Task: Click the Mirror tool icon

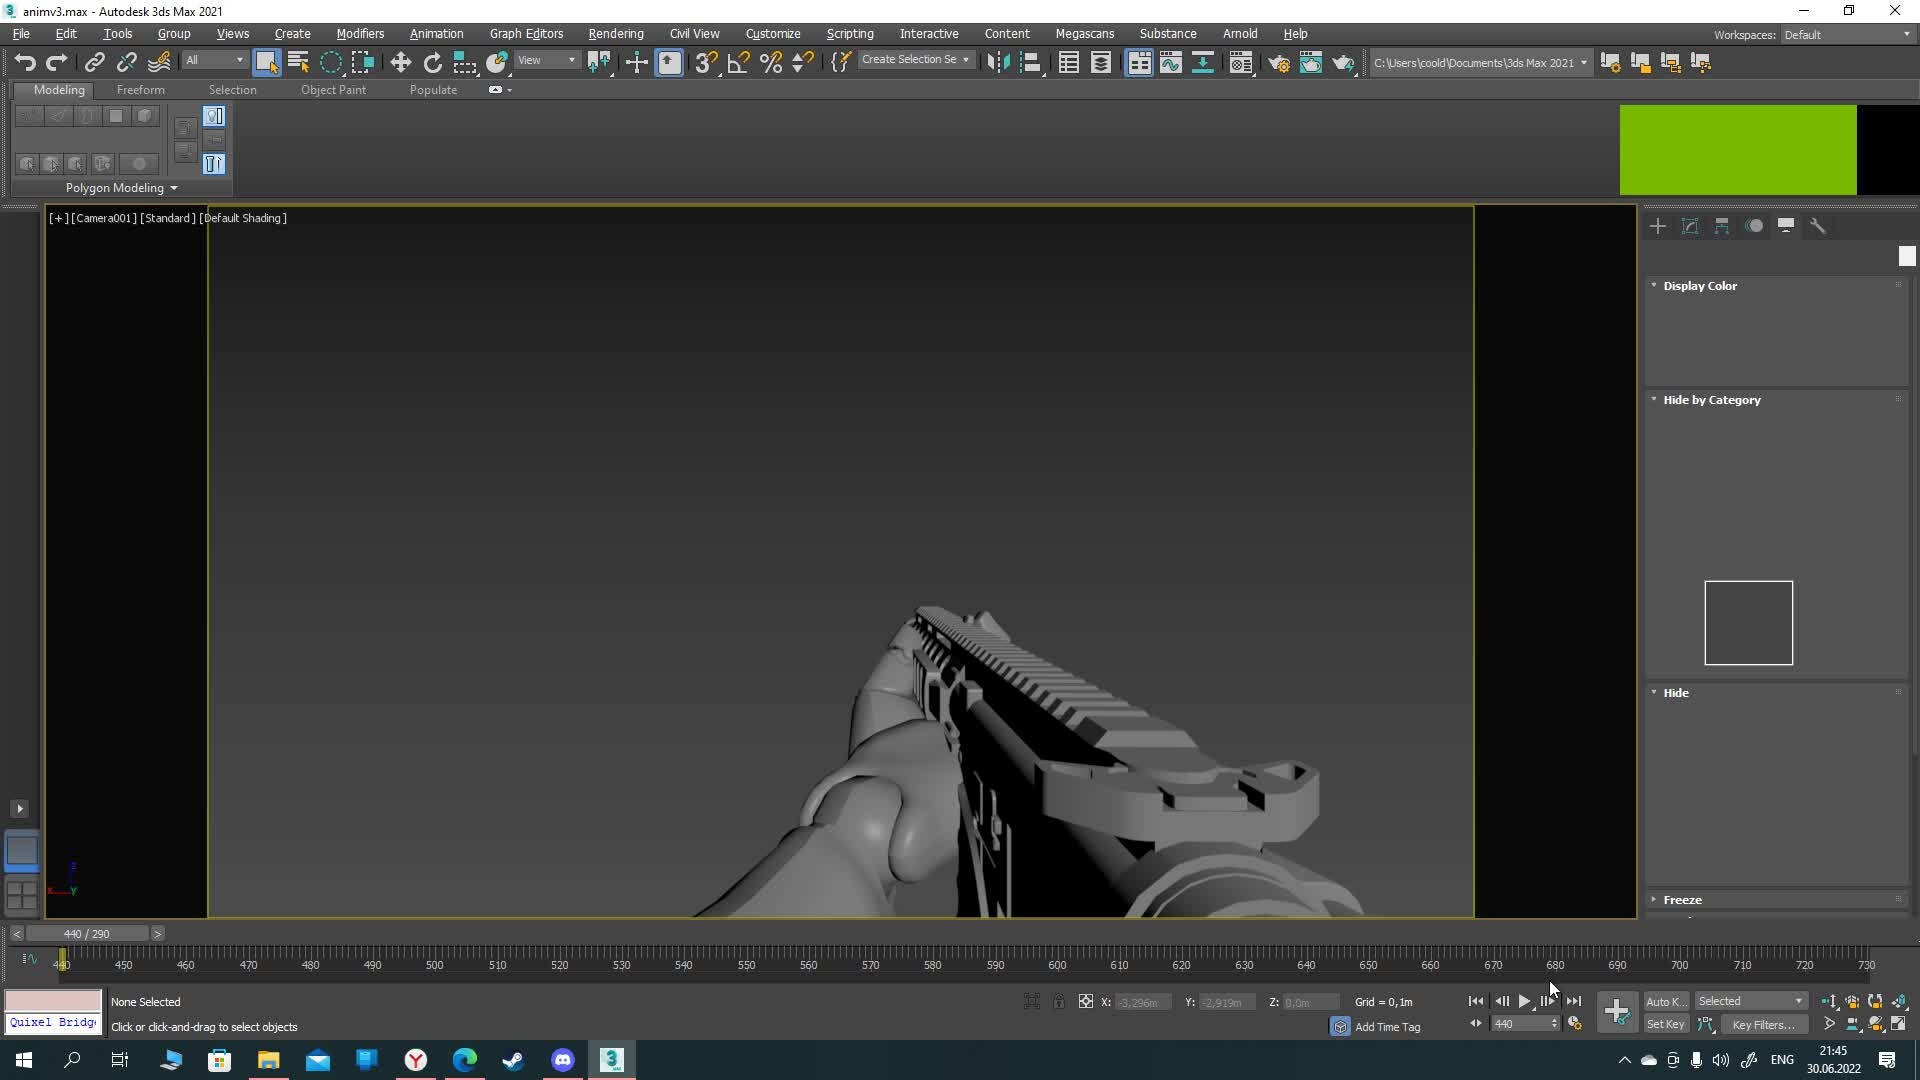Action: [x=997, y=63]
